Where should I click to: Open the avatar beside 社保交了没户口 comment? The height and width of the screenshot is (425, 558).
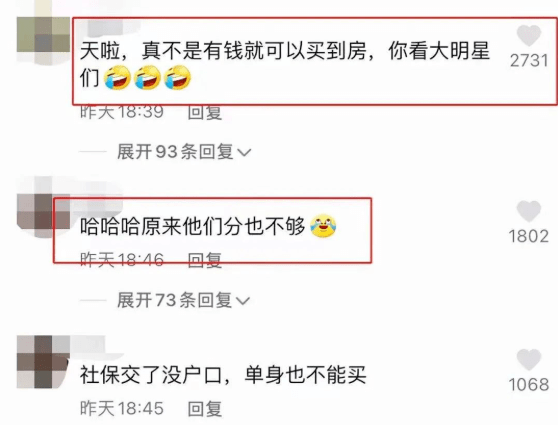tap(43, 361)
